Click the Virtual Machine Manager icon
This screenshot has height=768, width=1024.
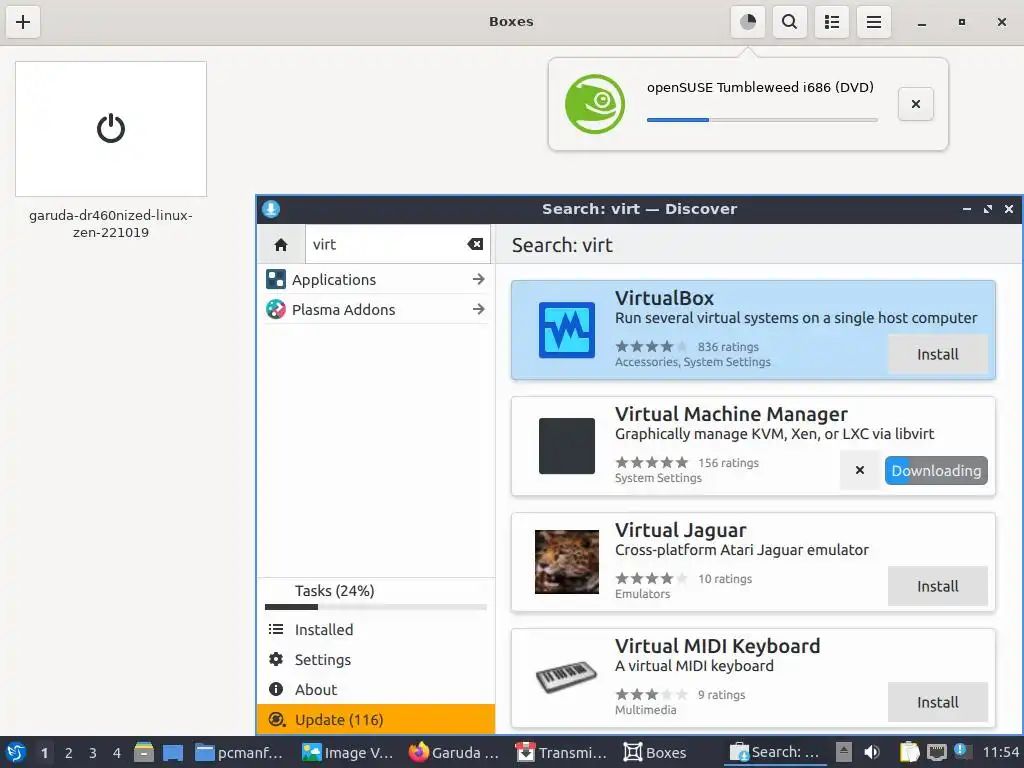pos(567,446)
